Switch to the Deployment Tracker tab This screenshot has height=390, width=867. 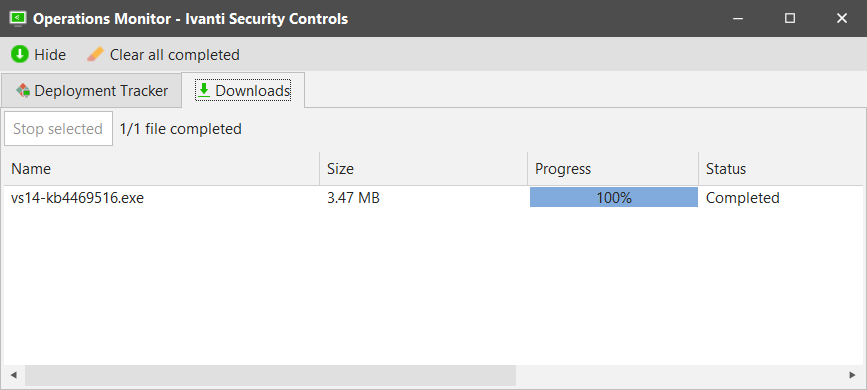(91, 90)
